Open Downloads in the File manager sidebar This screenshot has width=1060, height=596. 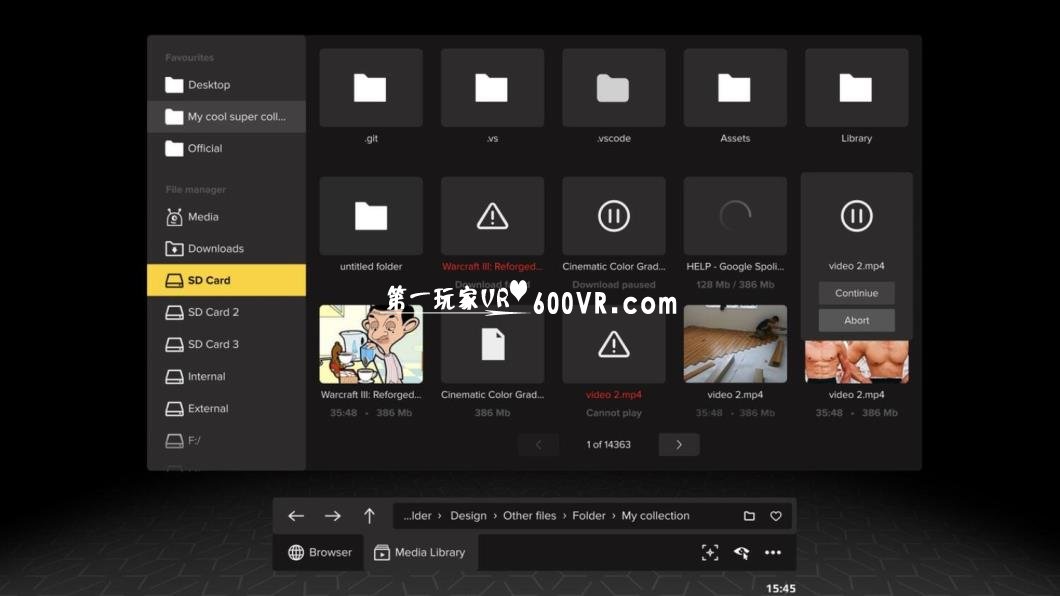pos(215,248)
